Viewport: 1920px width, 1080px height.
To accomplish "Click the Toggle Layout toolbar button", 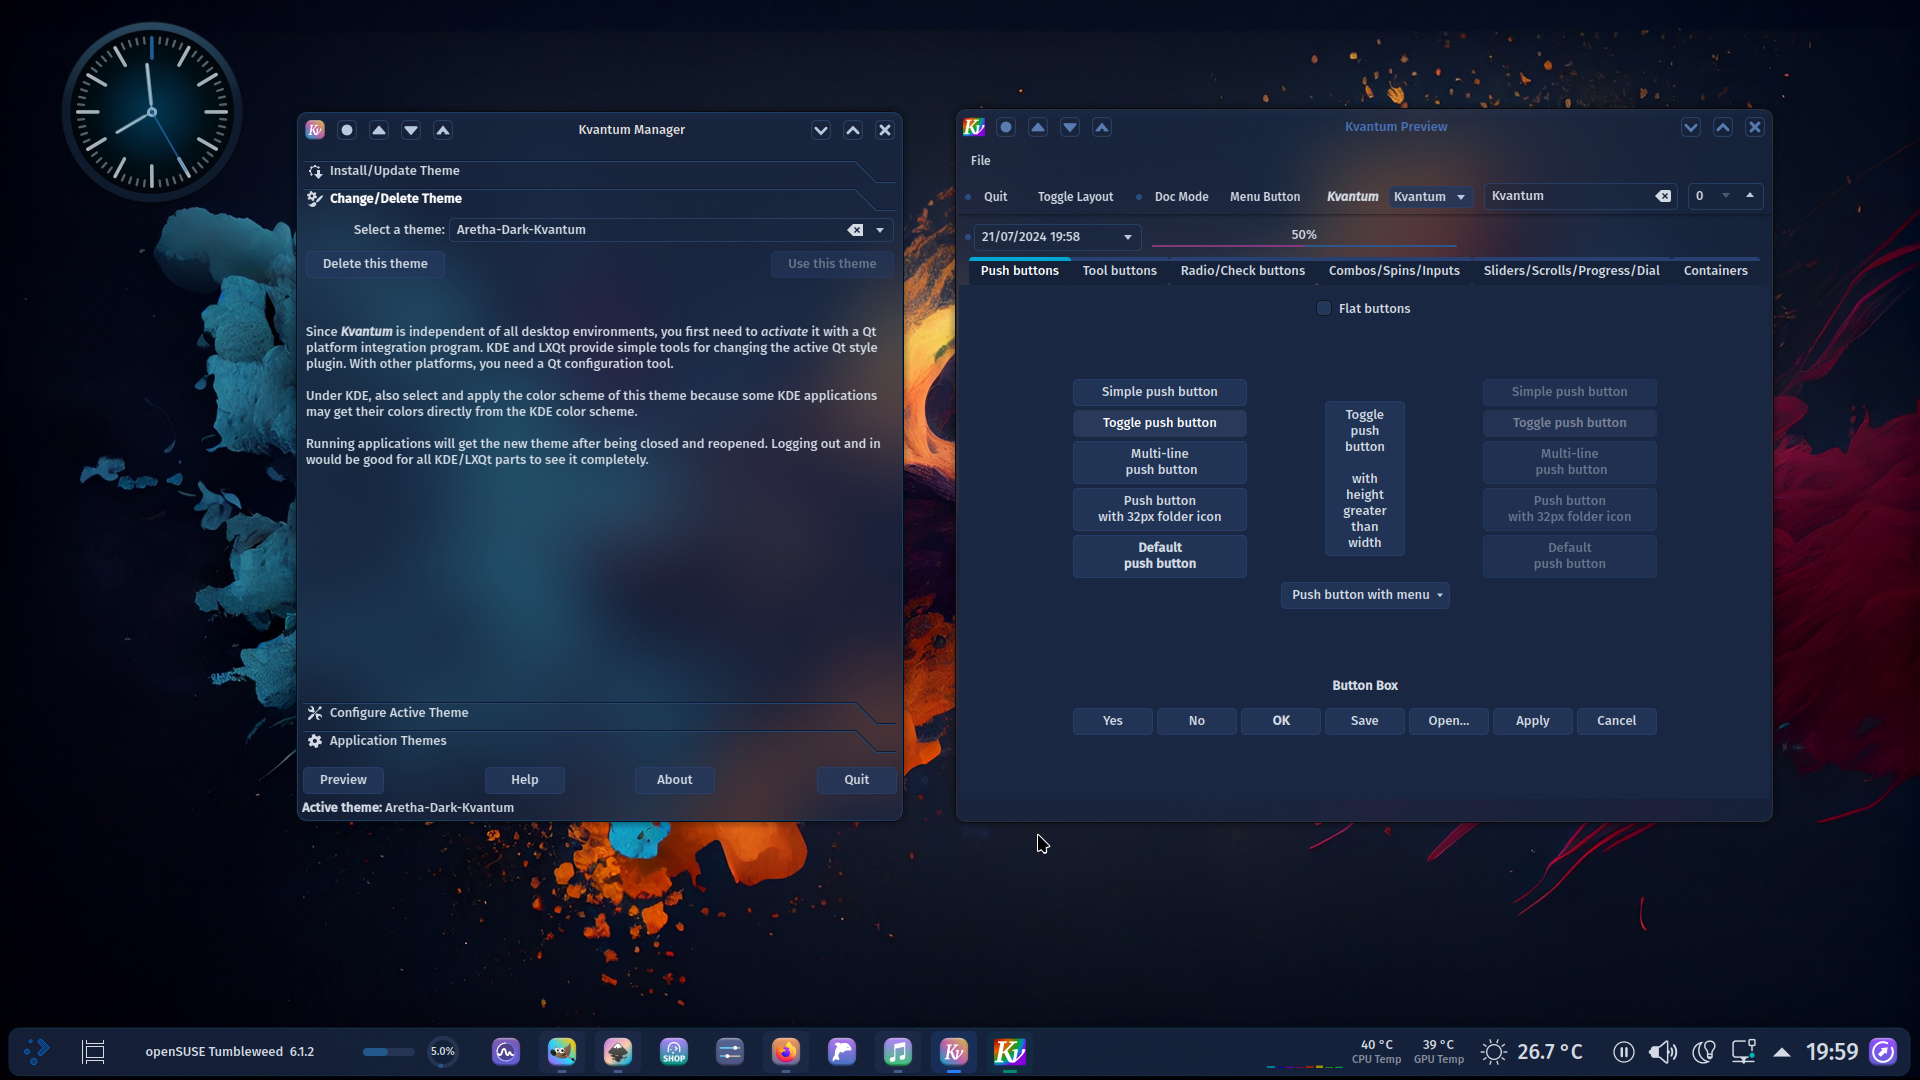I will 1075,197.
